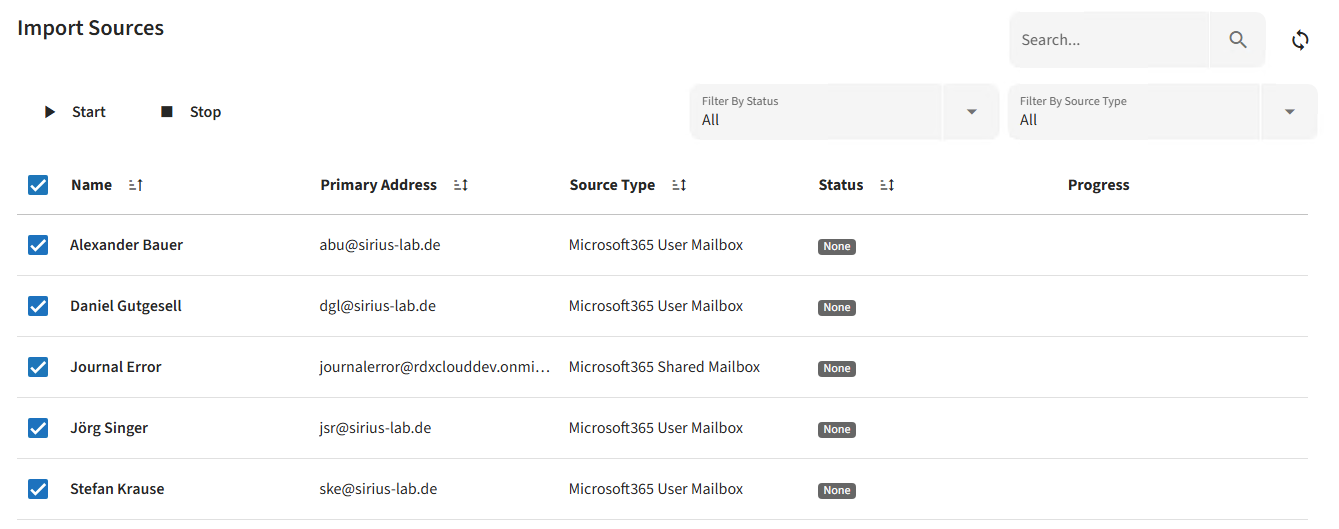Select the name Journal Error

(x=115, y=367)
